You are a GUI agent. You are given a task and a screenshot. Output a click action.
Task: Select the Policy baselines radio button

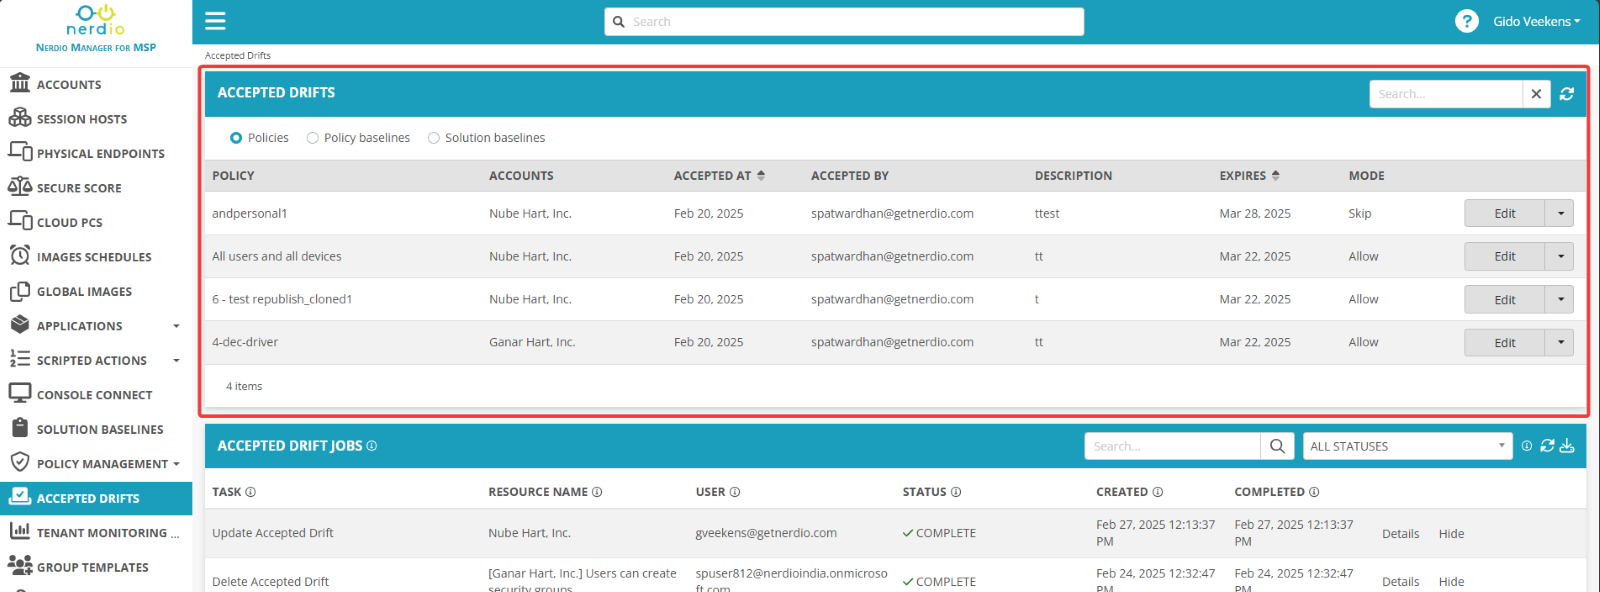tap(313, 138)
